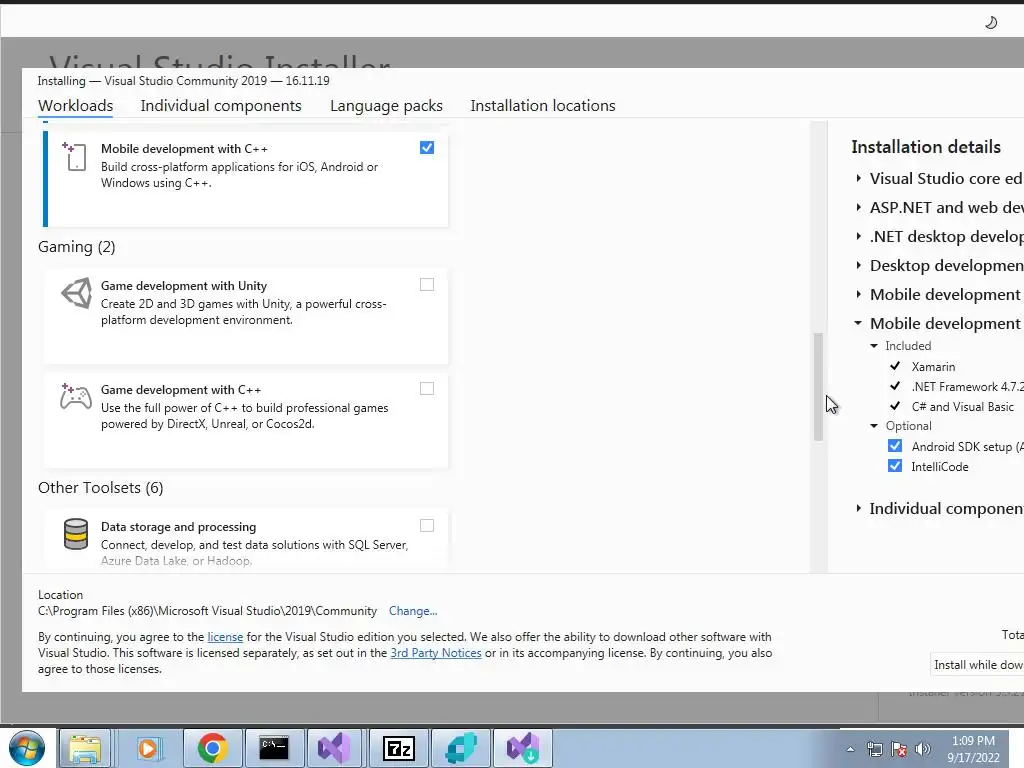This screenshot has width=1024, height=768.
Task: Collapse the expanded Mobile development node
Action: (858, 323)
